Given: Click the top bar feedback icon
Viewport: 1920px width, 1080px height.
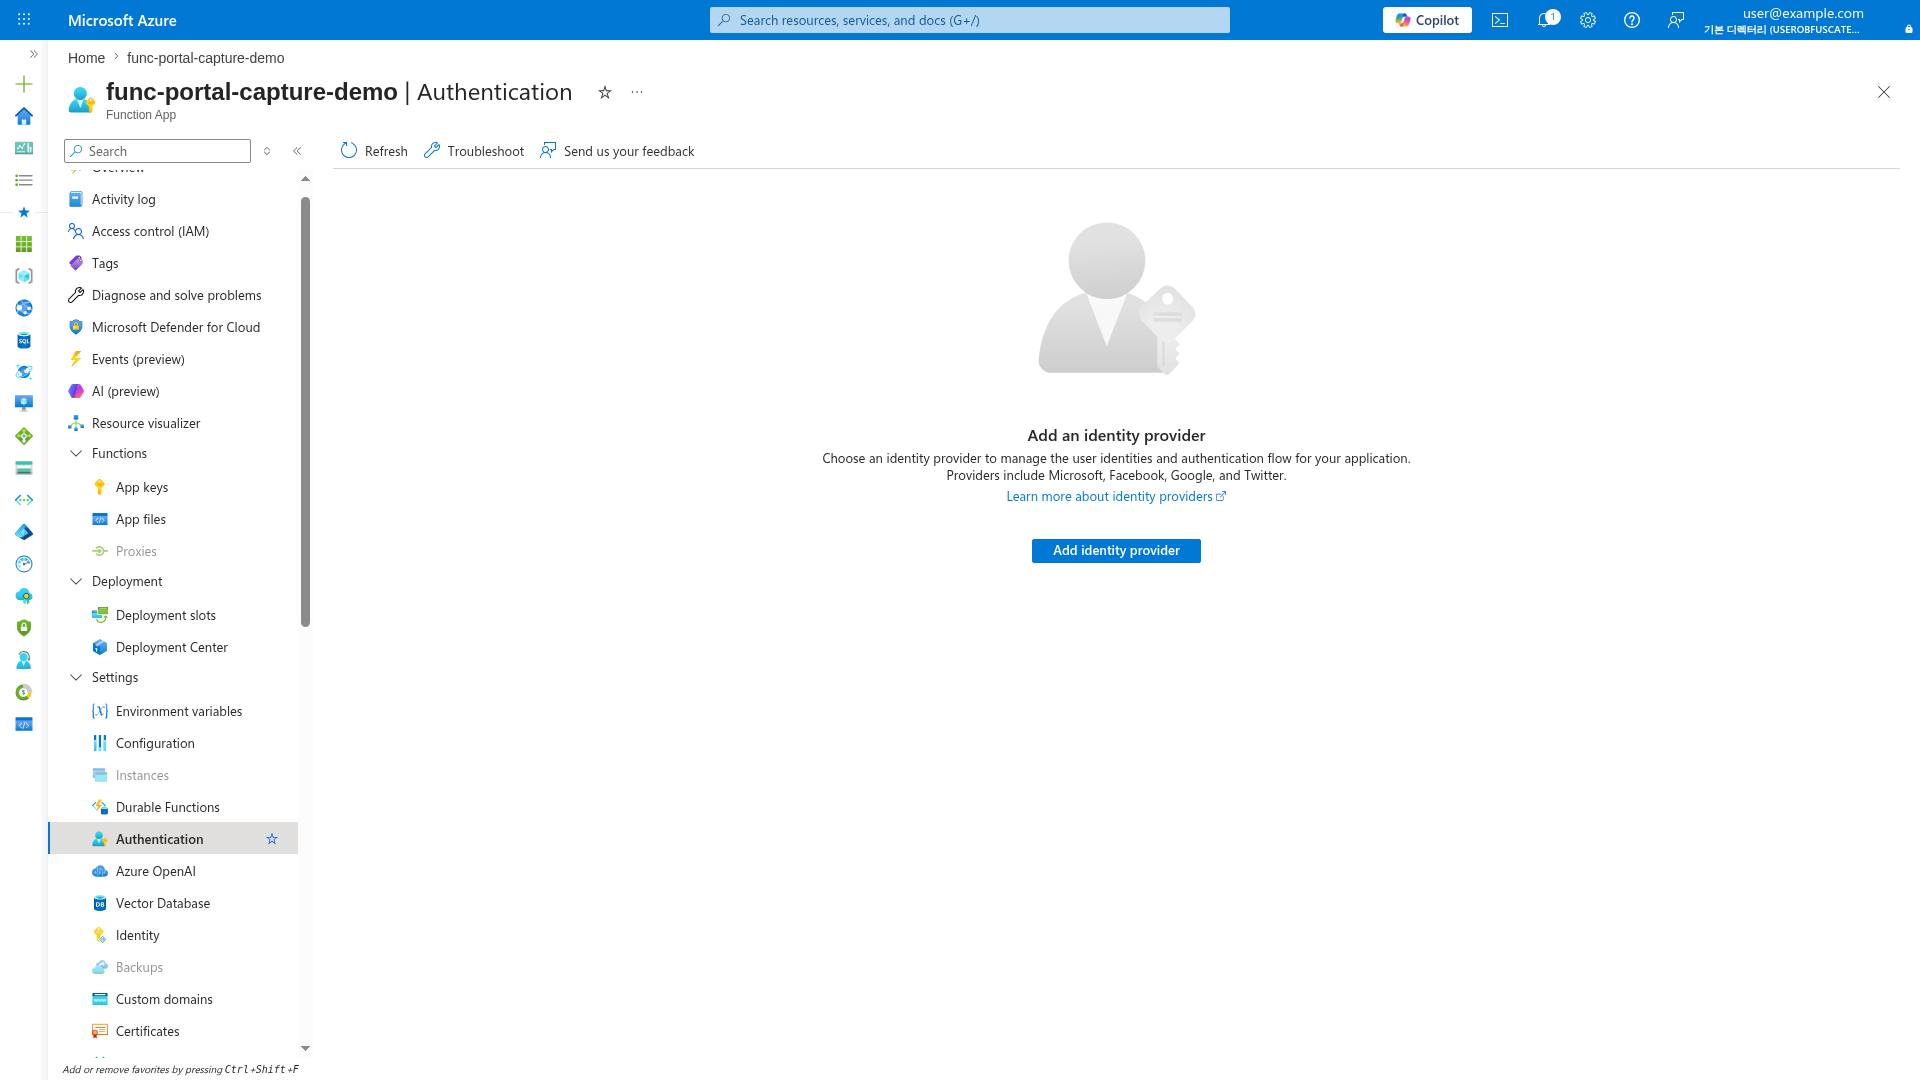Looking at the screenshot, I should point(1676,20).
